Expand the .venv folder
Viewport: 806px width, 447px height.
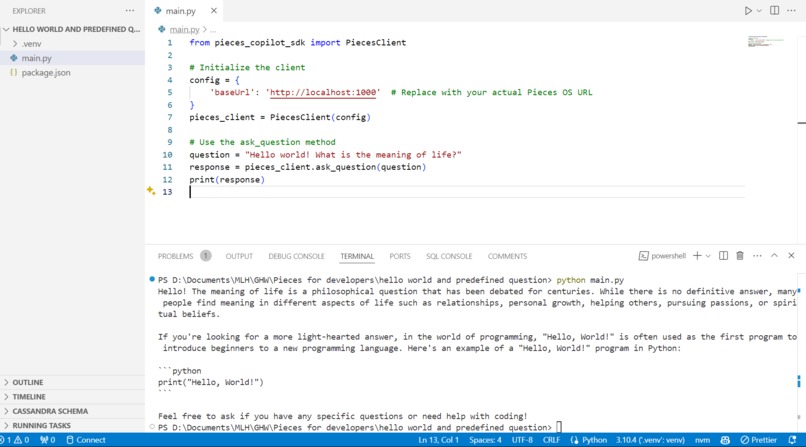(x=72, y=44)
